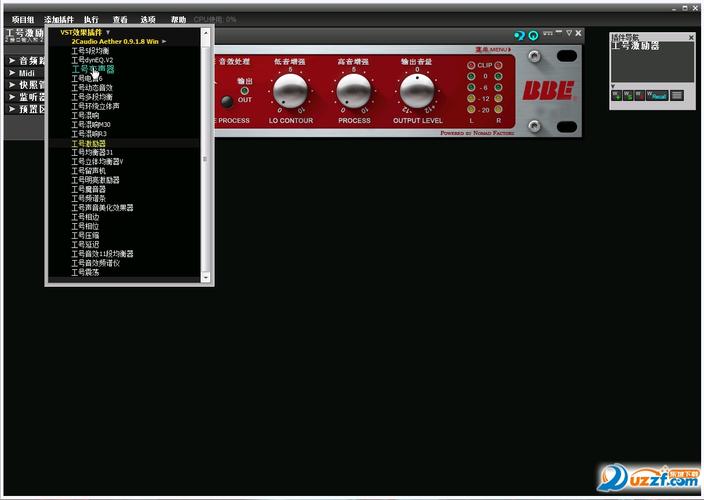Click the list-lines icon in 插件导航
704x500 pixels.
pyautogui.click(x=677, y=95)
